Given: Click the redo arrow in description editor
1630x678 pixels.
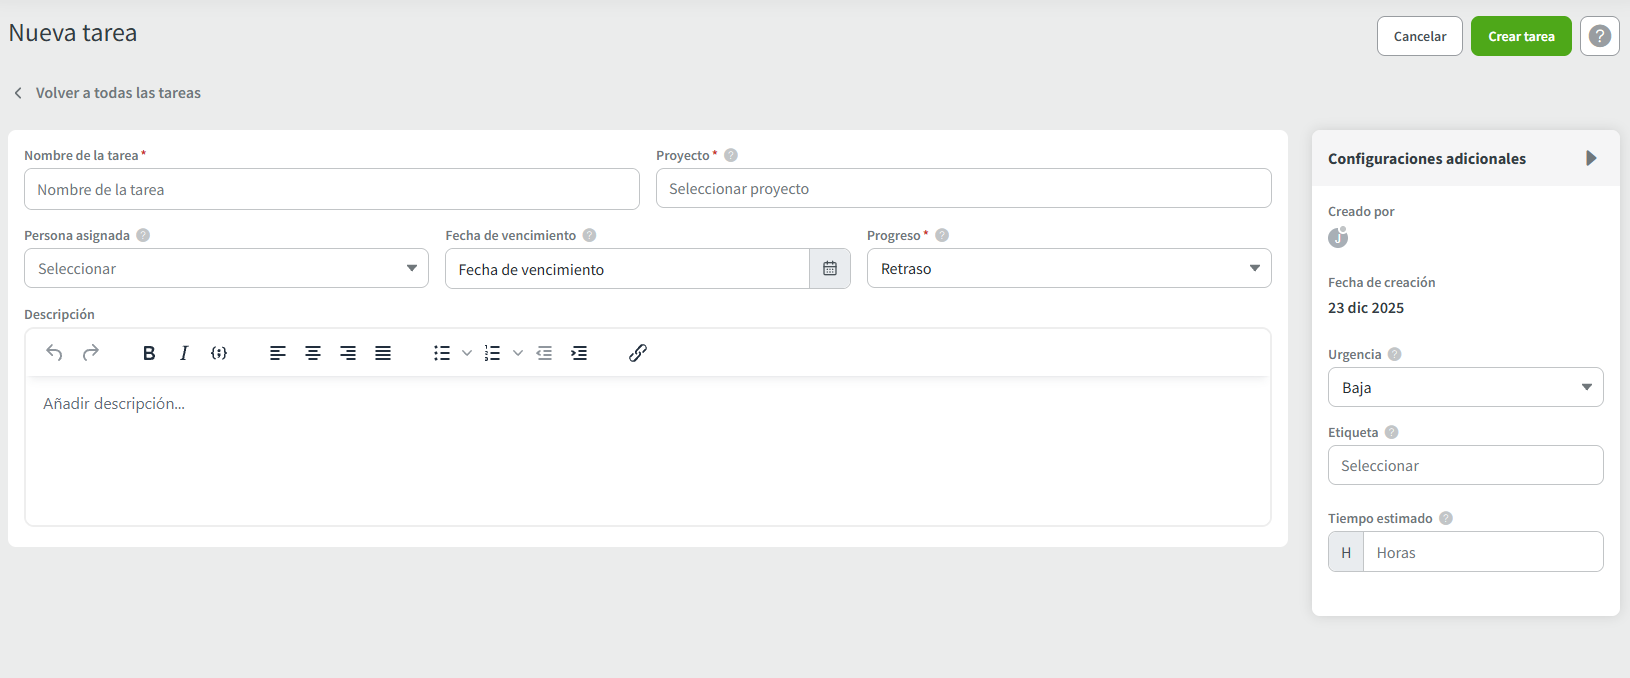Looking at the screenshot, I should 91,353.
